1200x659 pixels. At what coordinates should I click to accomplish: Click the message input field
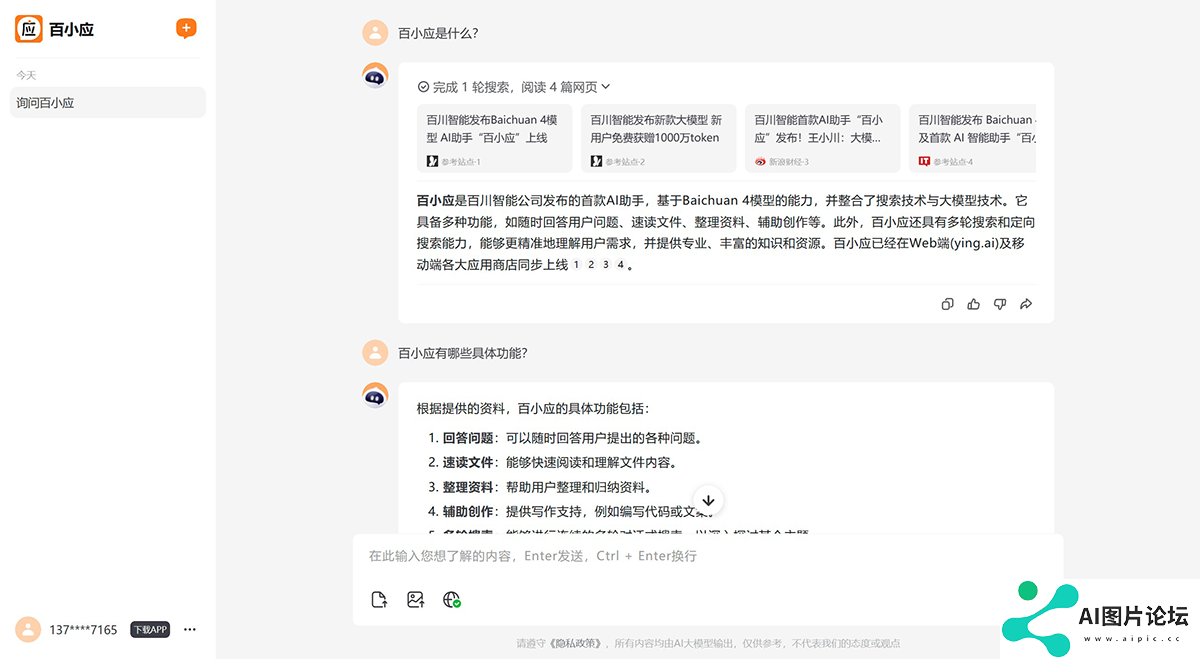coord(708,556)
